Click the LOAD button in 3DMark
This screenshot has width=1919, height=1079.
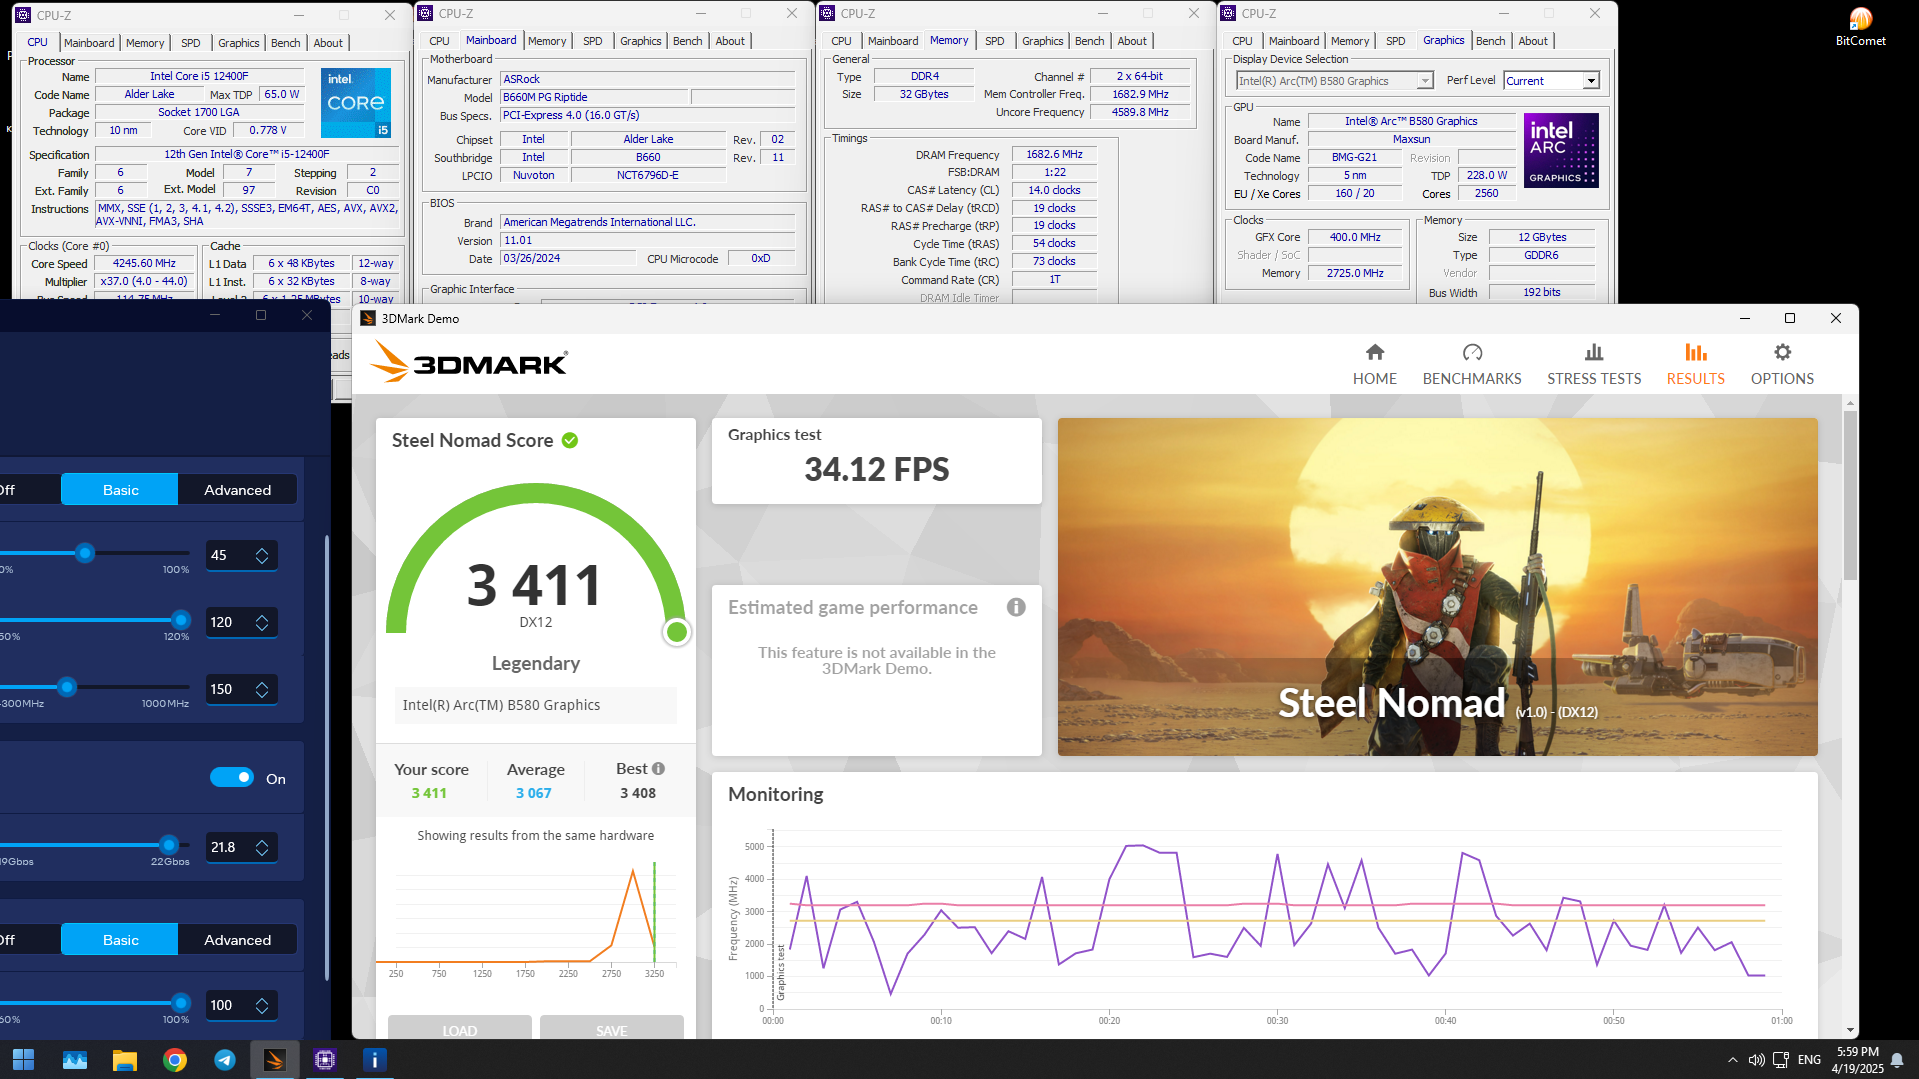460,1029
